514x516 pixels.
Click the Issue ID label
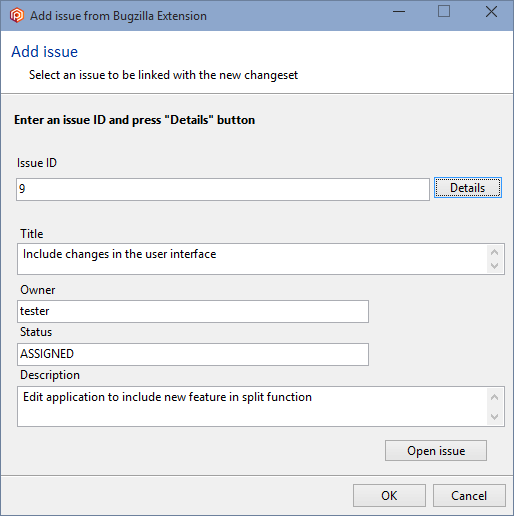tap(37, 163)
